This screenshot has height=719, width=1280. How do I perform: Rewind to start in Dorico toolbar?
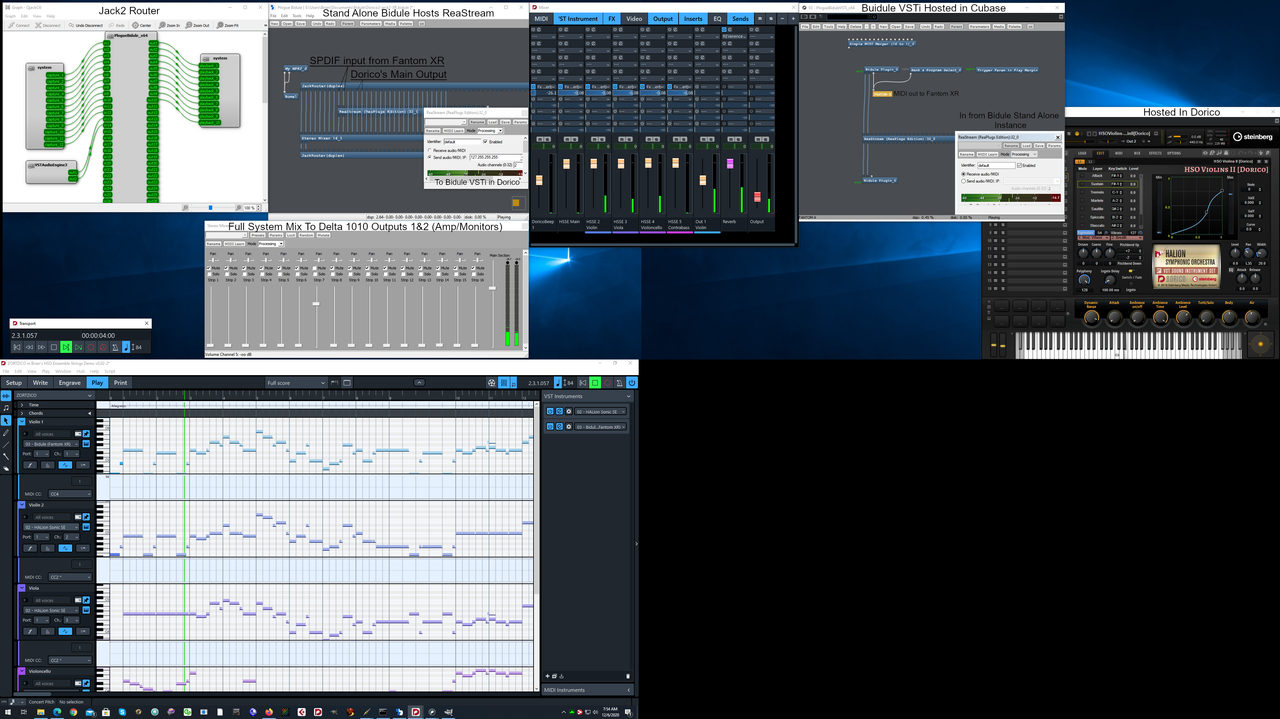(582, 383)
